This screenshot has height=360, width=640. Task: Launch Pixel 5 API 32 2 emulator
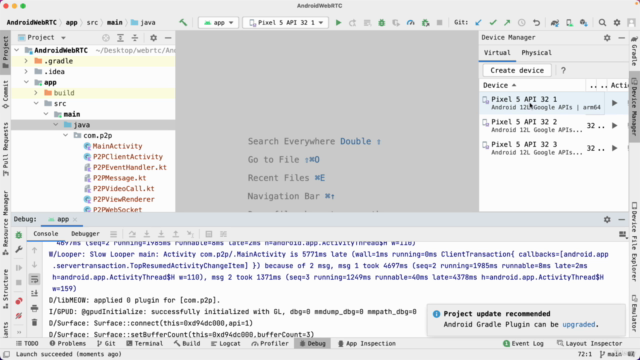point(614,125)
